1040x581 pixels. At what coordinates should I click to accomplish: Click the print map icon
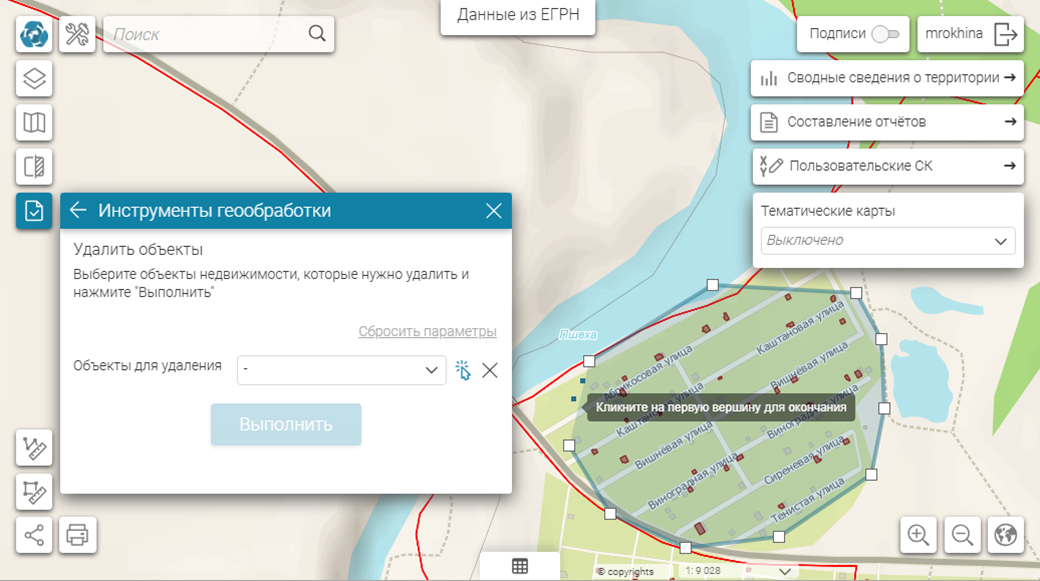78,535
